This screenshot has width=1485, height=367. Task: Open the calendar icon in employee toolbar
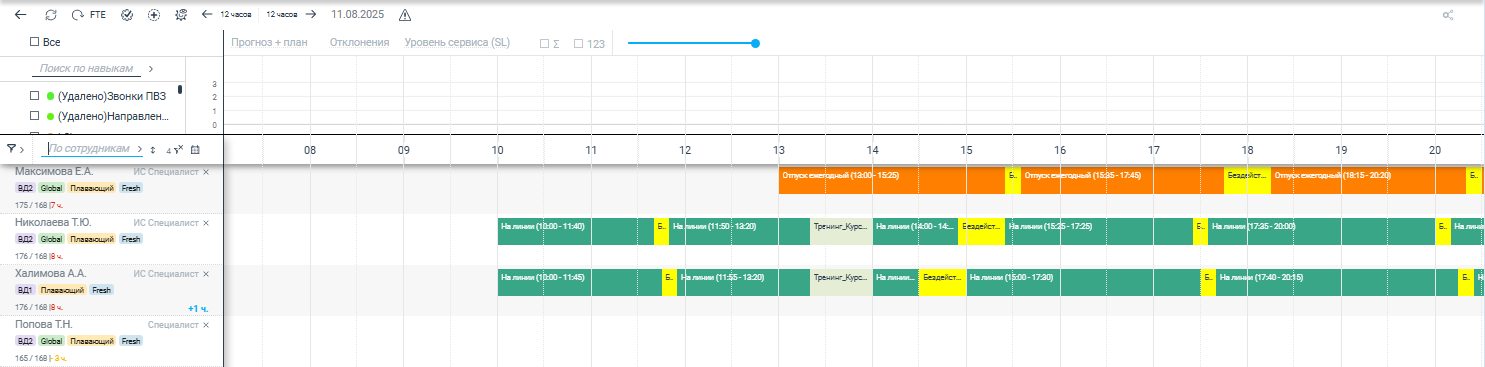click(195, 149)
